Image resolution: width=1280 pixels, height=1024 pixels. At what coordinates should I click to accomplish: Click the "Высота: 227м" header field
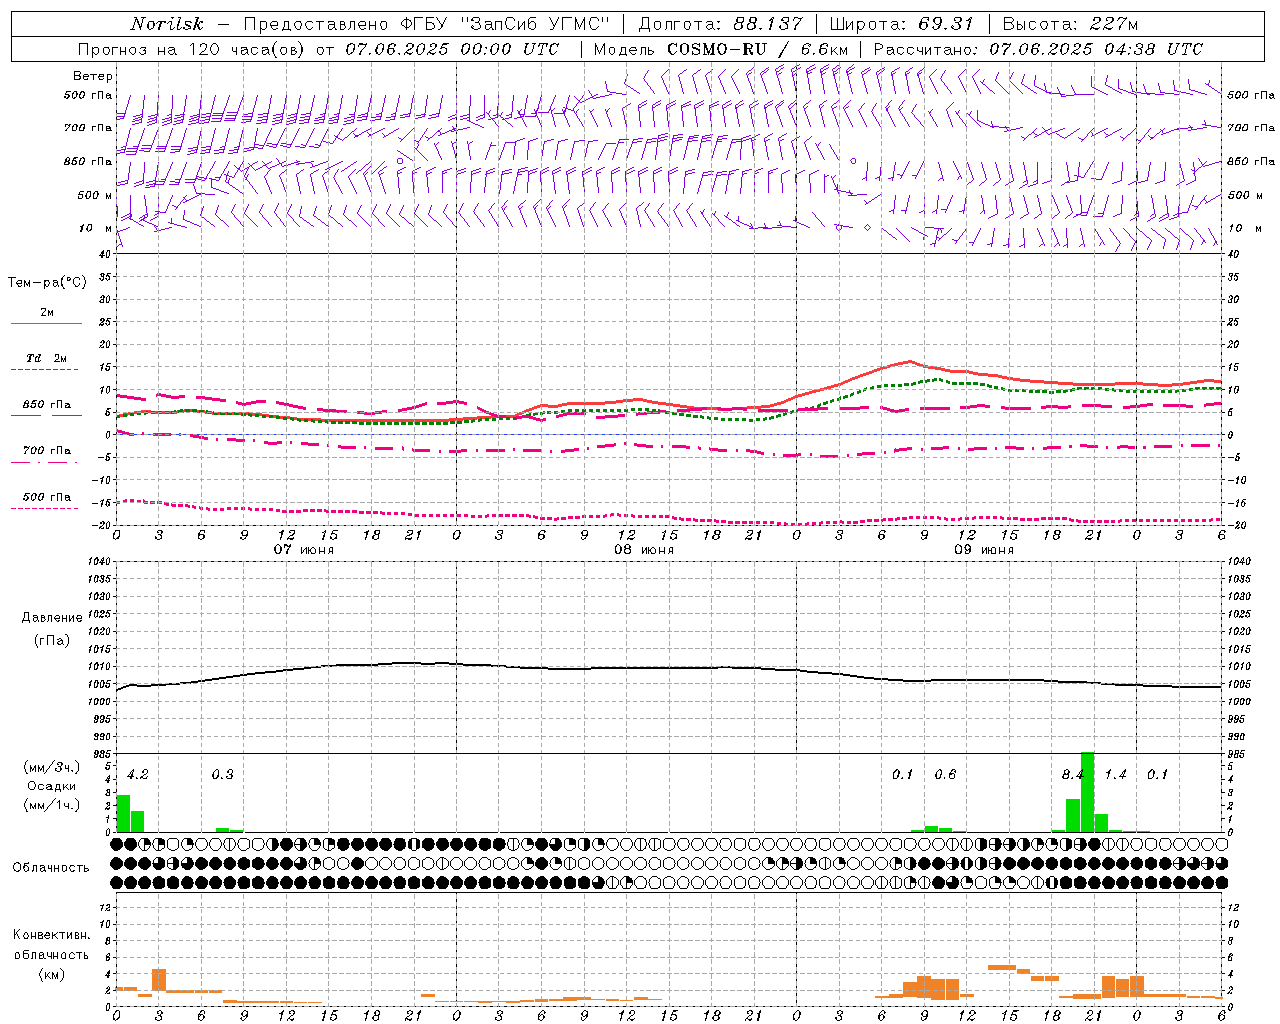pyautogui.click(x=1070, y=24)
